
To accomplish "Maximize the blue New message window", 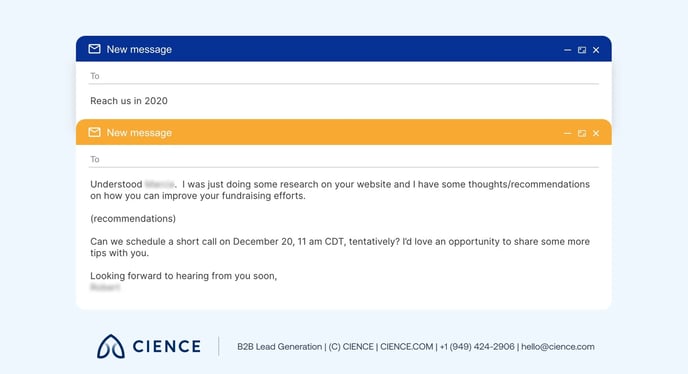I will coord(582,50).
